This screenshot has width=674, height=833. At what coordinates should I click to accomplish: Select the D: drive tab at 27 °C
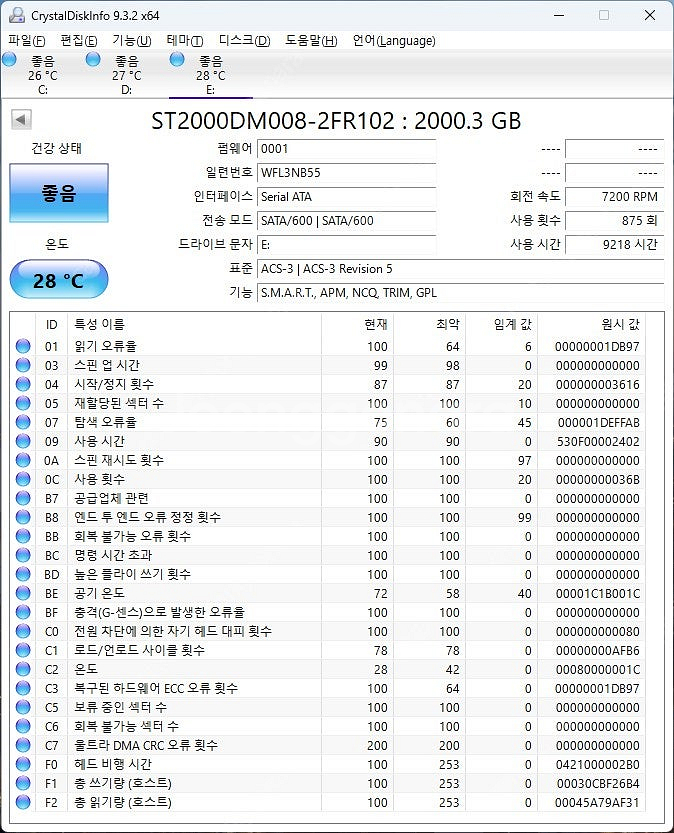point(126,74)
